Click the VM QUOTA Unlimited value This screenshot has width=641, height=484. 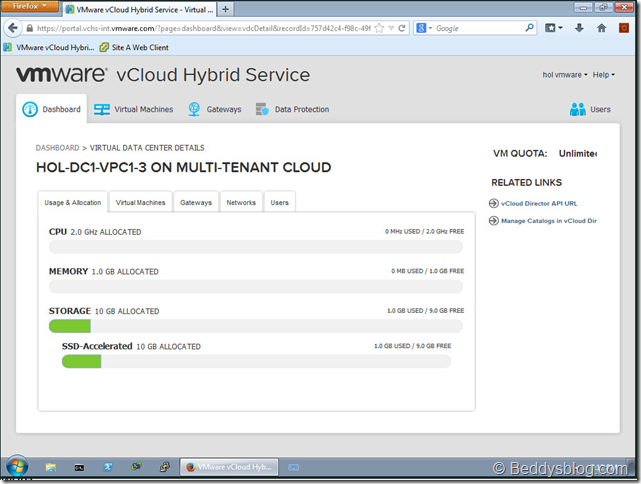[578, 154]
